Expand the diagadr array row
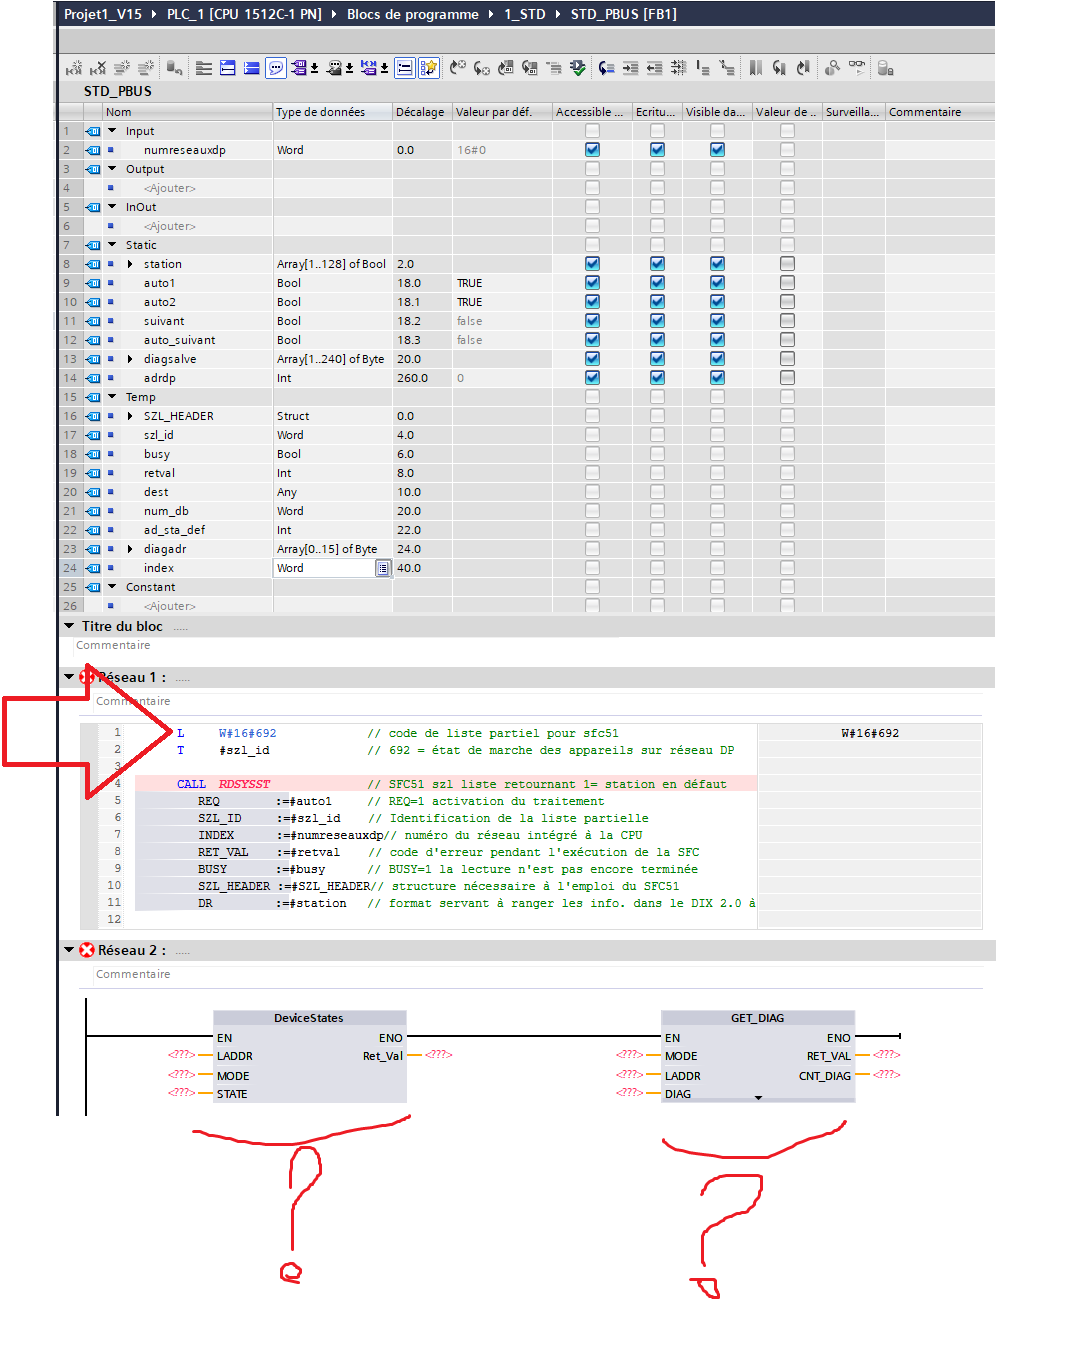 tap(130, 549)
